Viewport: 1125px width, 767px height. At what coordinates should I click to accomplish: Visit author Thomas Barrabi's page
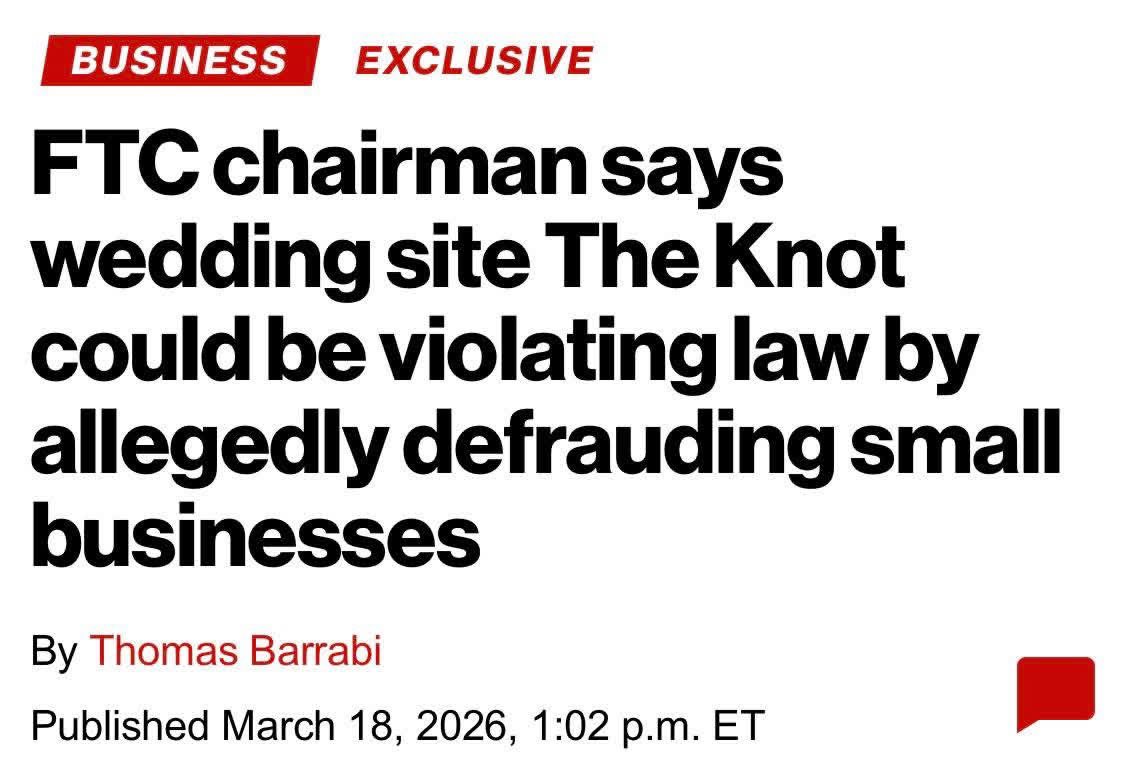point(236,652)
